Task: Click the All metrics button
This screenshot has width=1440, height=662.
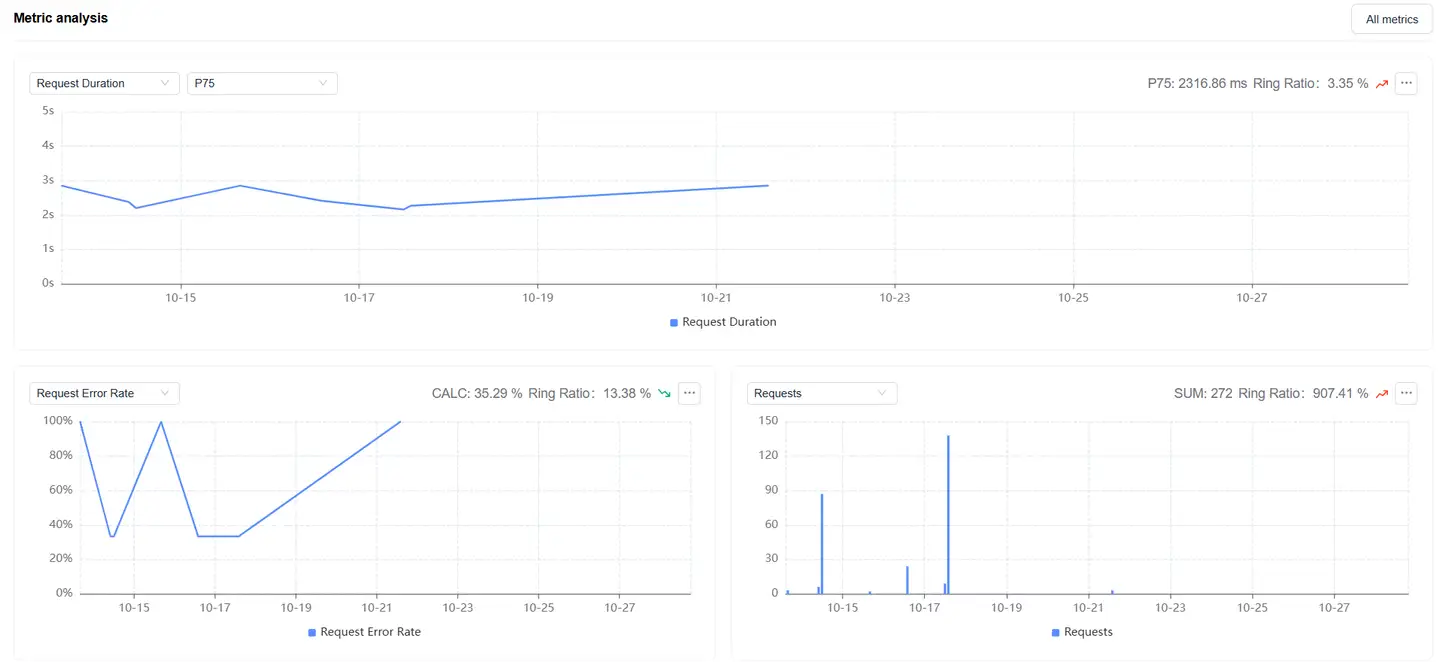Action: click(1391, 19)
